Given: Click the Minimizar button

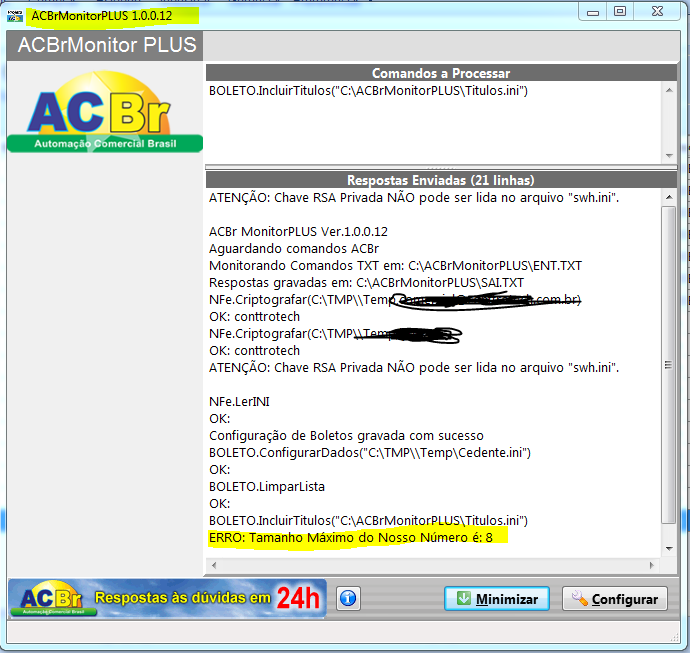Looking at the screenshot, I should (496, 598).
